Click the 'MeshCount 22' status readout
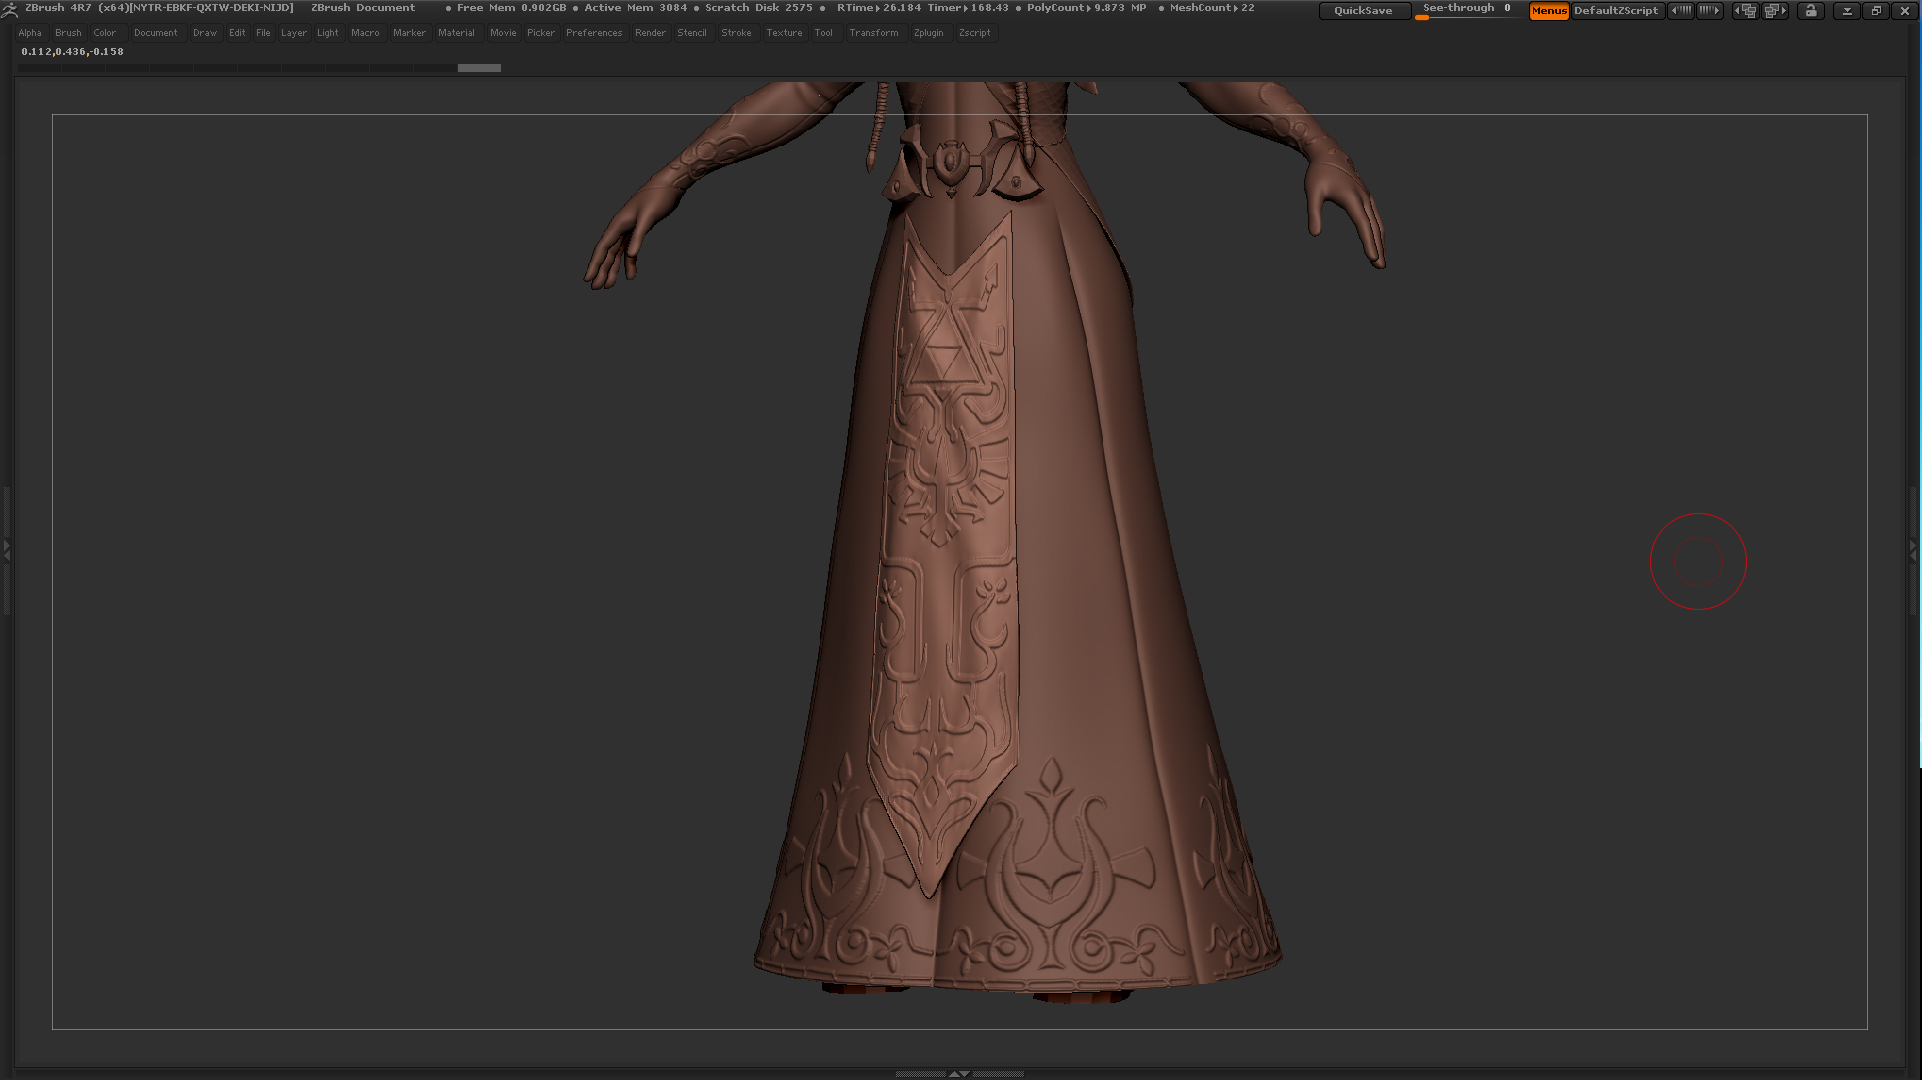The image size is (1922, 1080). click(1212, 8)
